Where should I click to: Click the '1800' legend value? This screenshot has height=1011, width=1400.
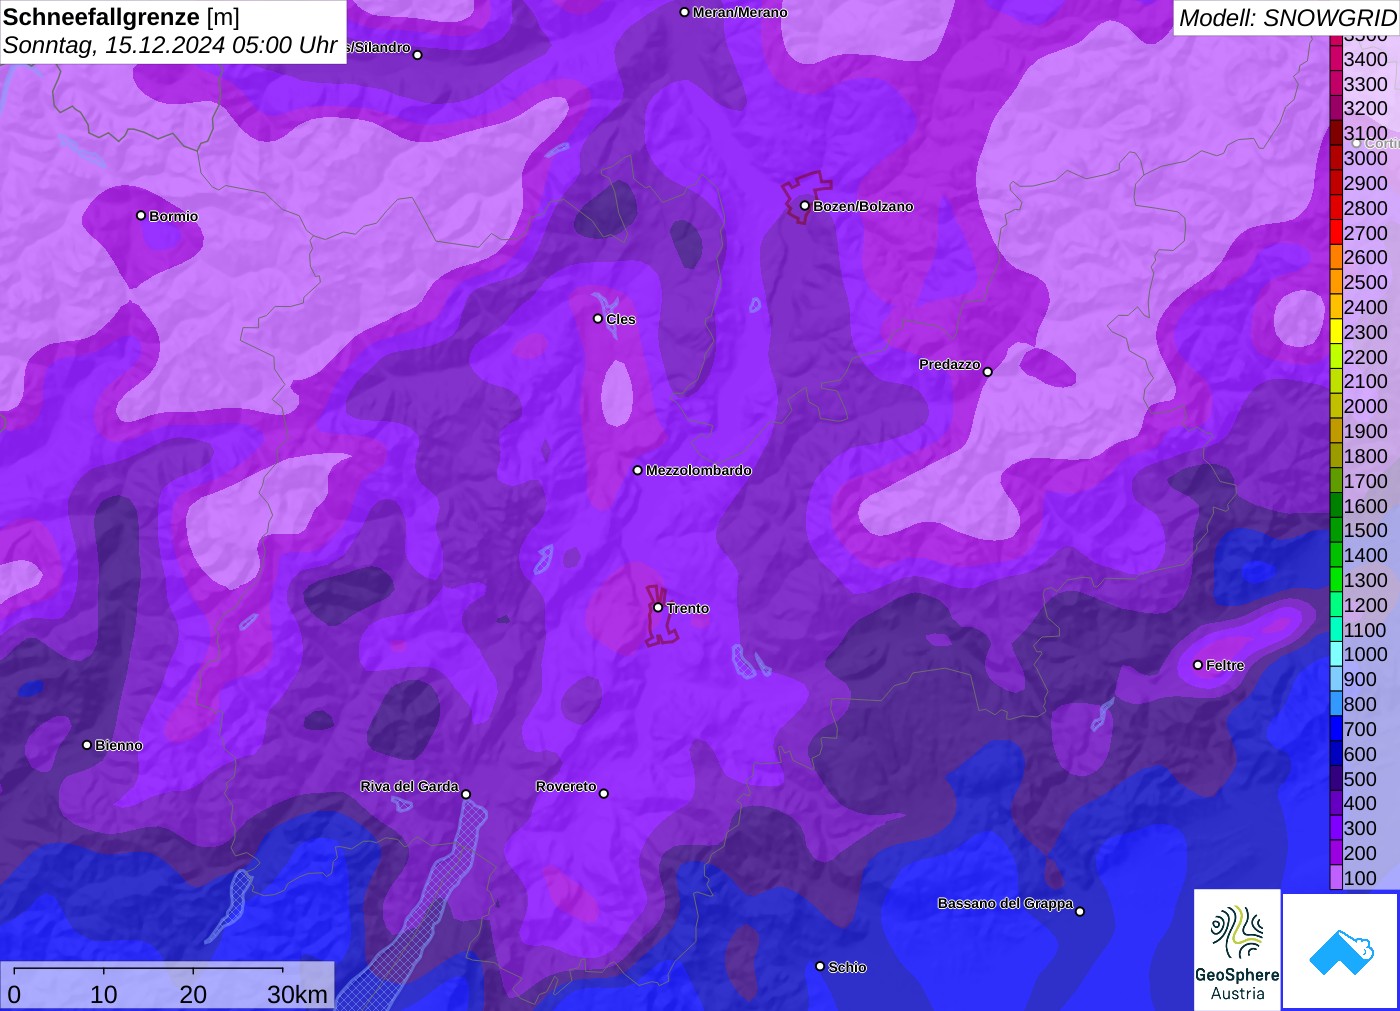(x=1366, y=456)
